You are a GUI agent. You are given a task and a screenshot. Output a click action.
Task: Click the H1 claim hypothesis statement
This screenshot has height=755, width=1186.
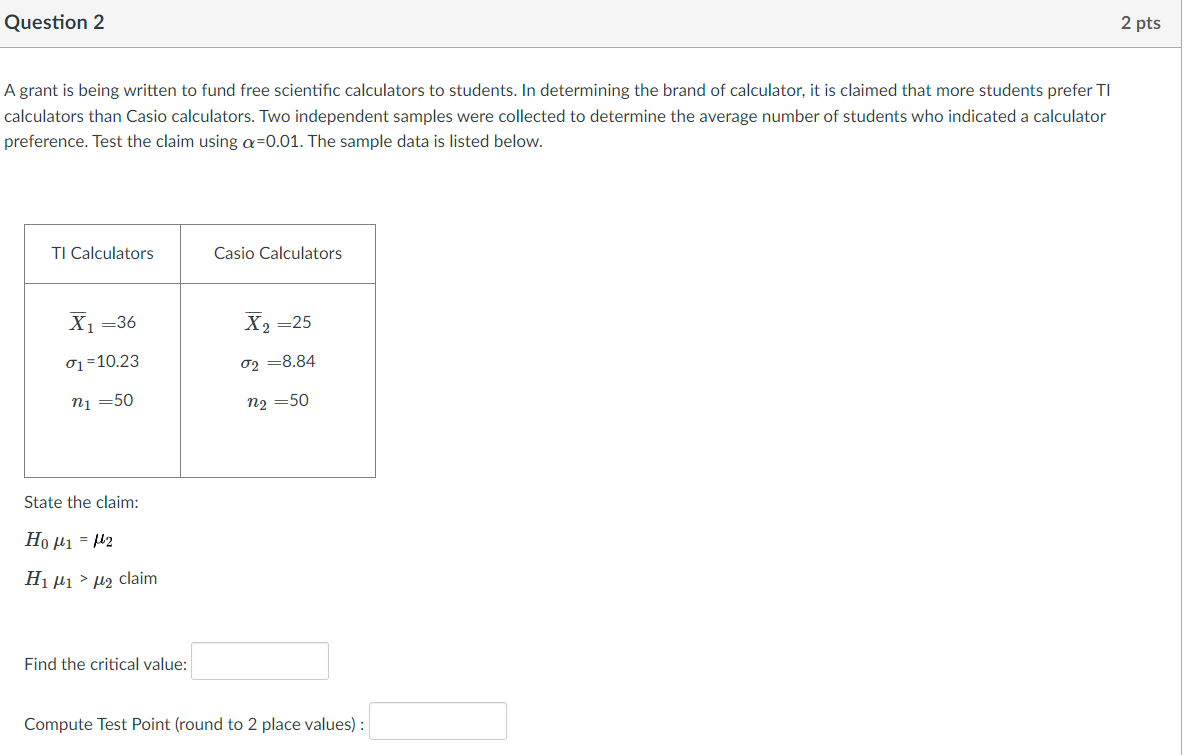(x=90, y=577)
